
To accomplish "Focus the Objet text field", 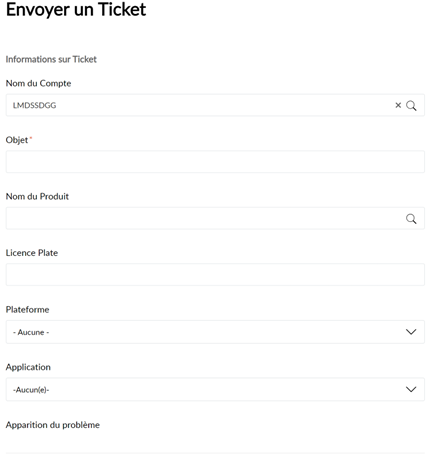I will pos(215,162).
